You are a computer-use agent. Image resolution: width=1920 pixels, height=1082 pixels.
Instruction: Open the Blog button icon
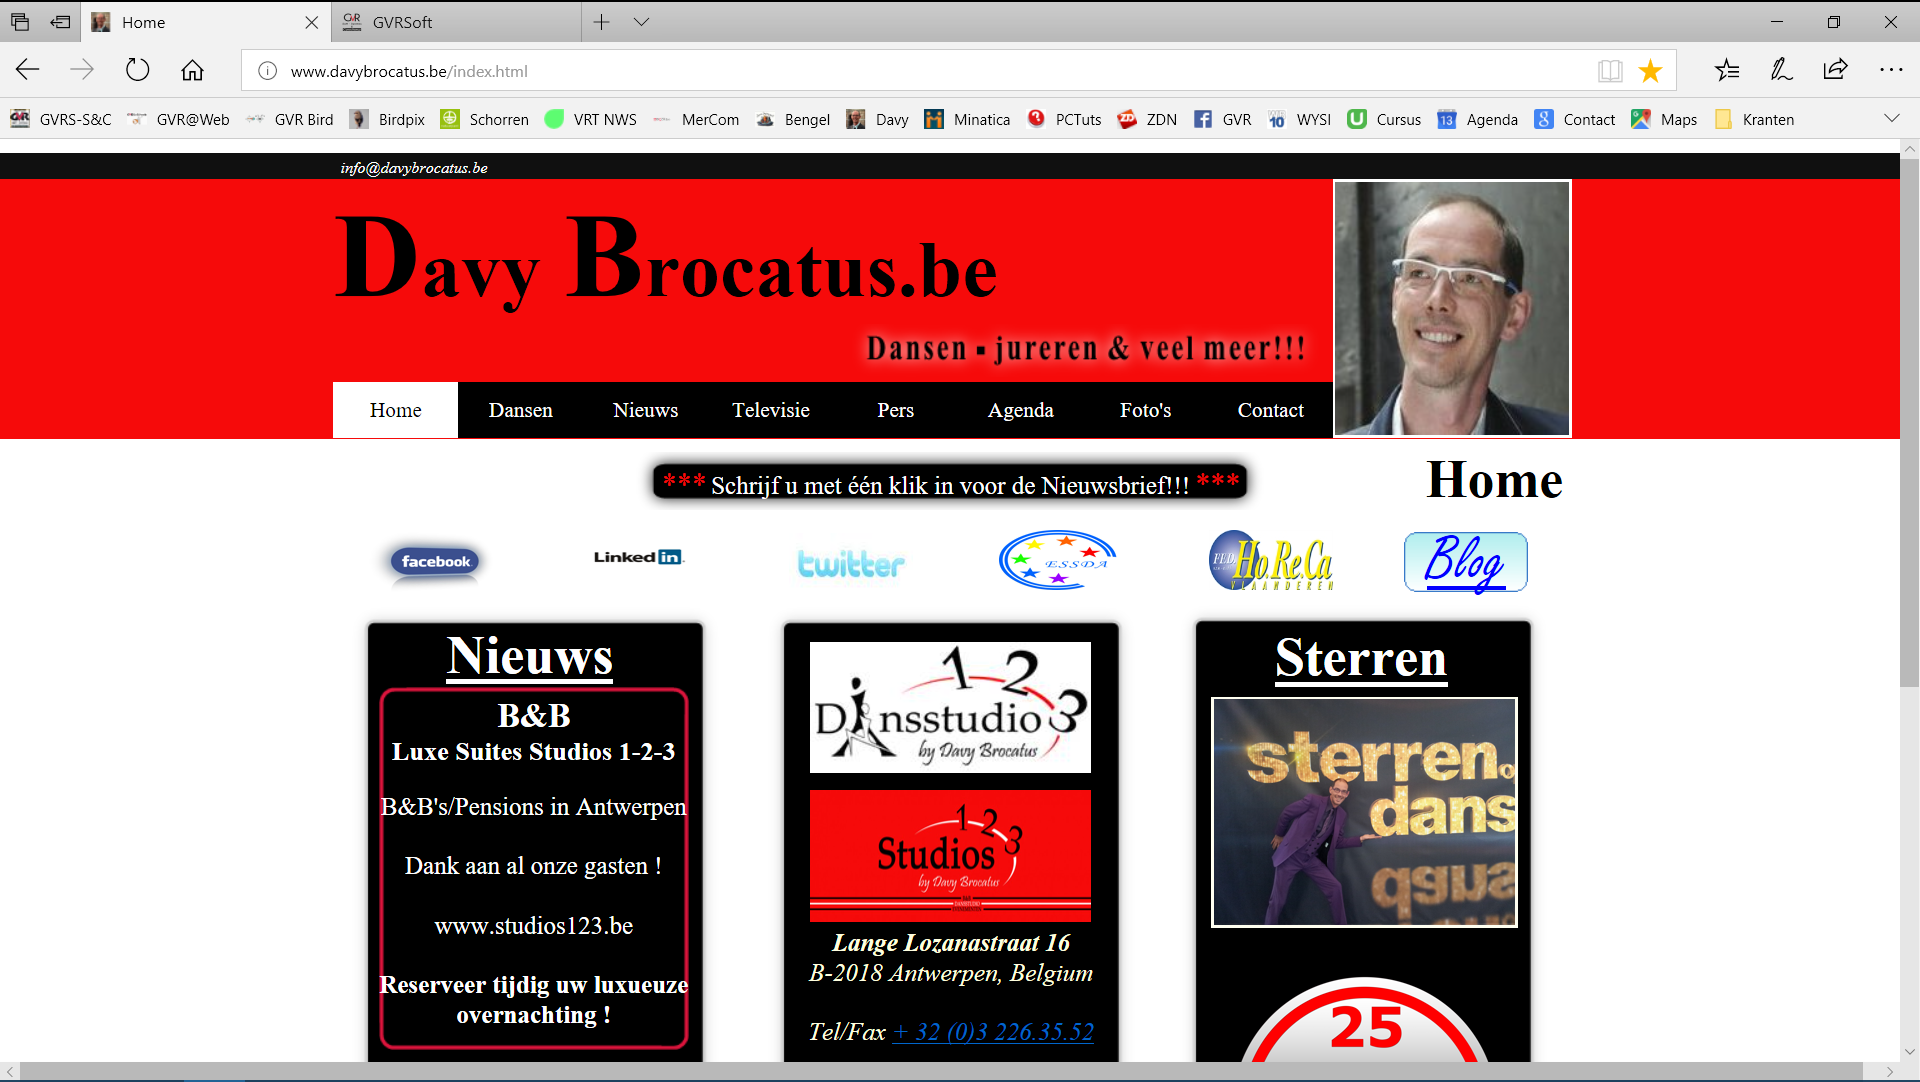click(1466, 562)
